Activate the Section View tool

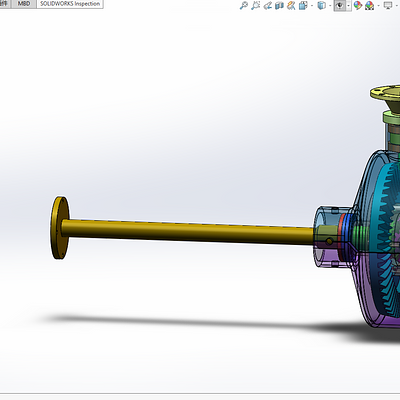pyautogui.click(x=279, y=5)
